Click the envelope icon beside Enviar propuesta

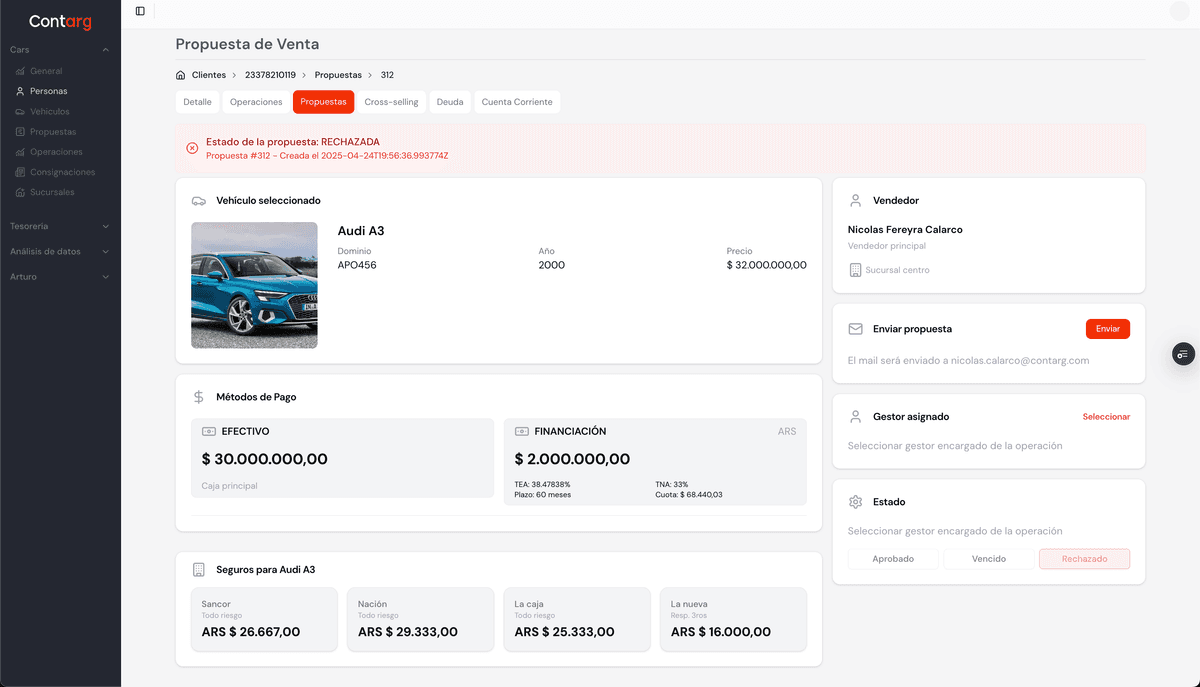(855, 329)
